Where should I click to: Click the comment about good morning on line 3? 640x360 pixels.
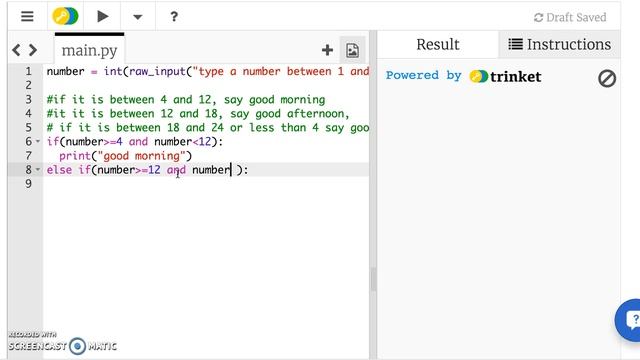(186, 100)
